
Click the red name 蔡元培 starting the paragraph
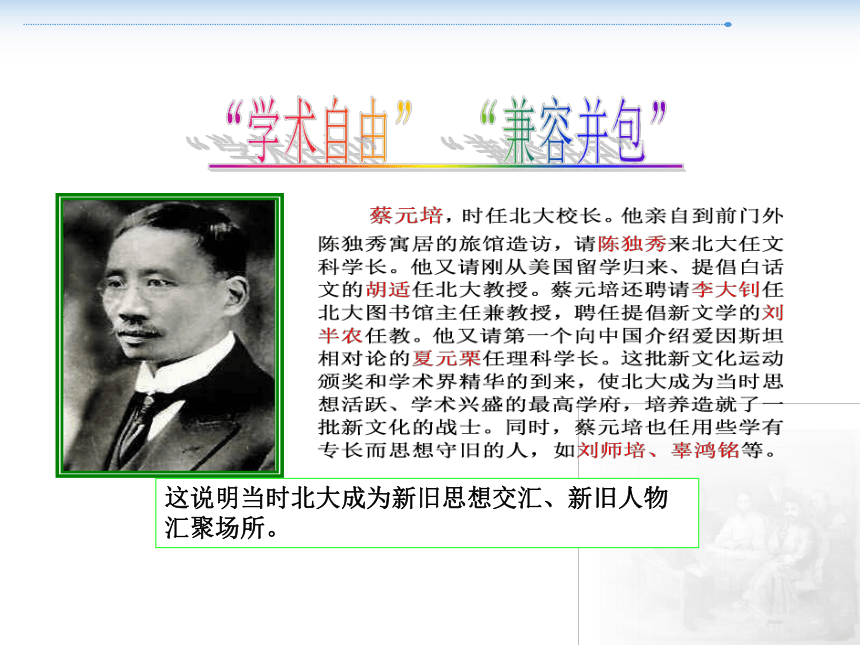[x=406, y=216]
